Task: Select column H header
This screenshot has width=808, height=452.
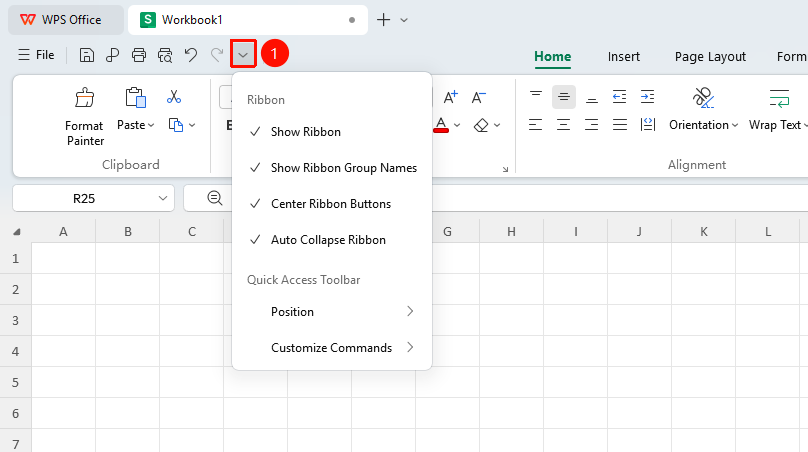Action: click(x=511, y=232)
